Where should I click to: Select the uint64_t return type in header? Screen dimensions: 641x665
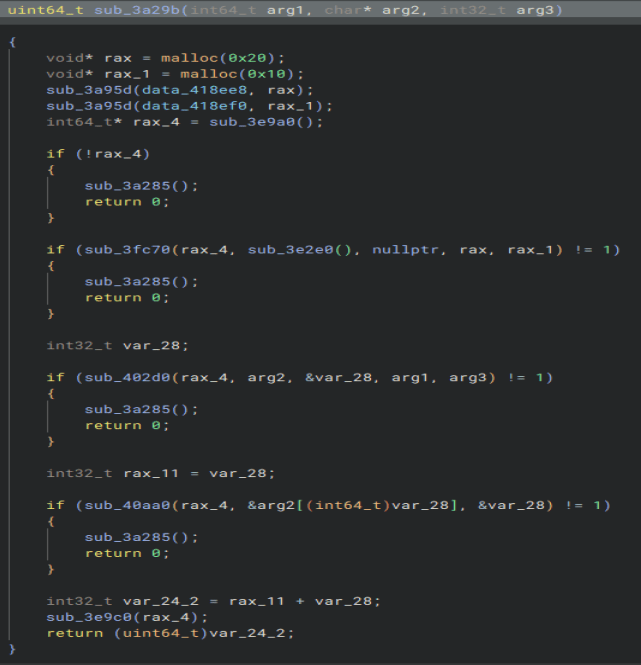pyautogui.click(x=46, y=10)
